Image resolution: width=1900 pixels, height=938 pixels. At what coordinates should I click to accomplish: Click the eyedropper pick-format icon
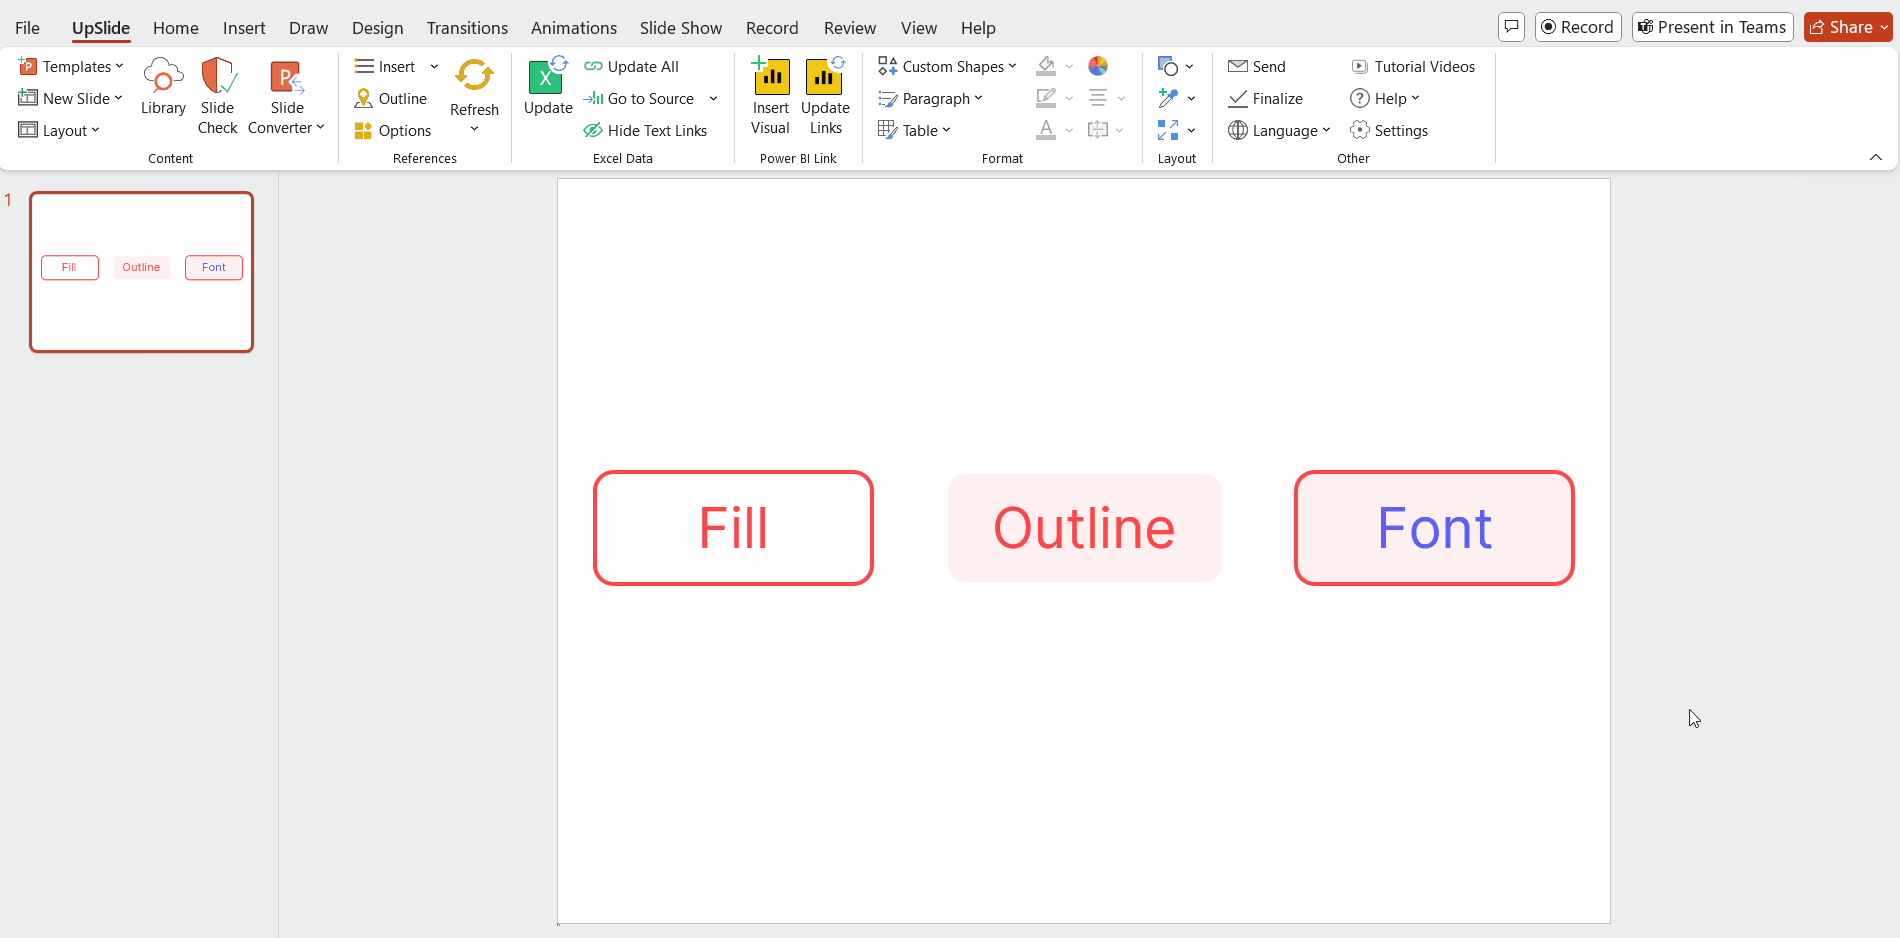[x=1168, y=98]
